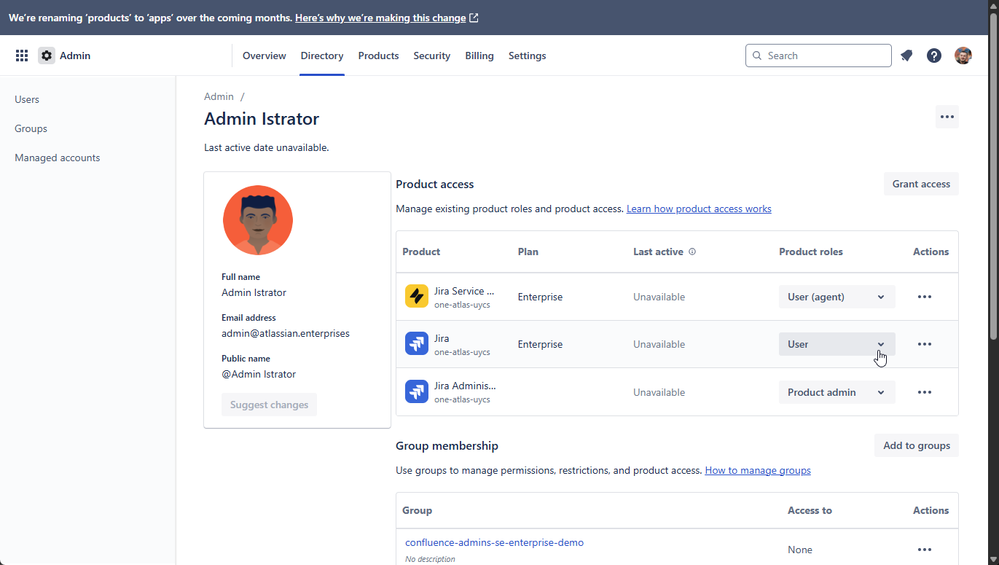Open actions menu for Jira Administration row
The image size is (999, 565).
tap(924, 392)
